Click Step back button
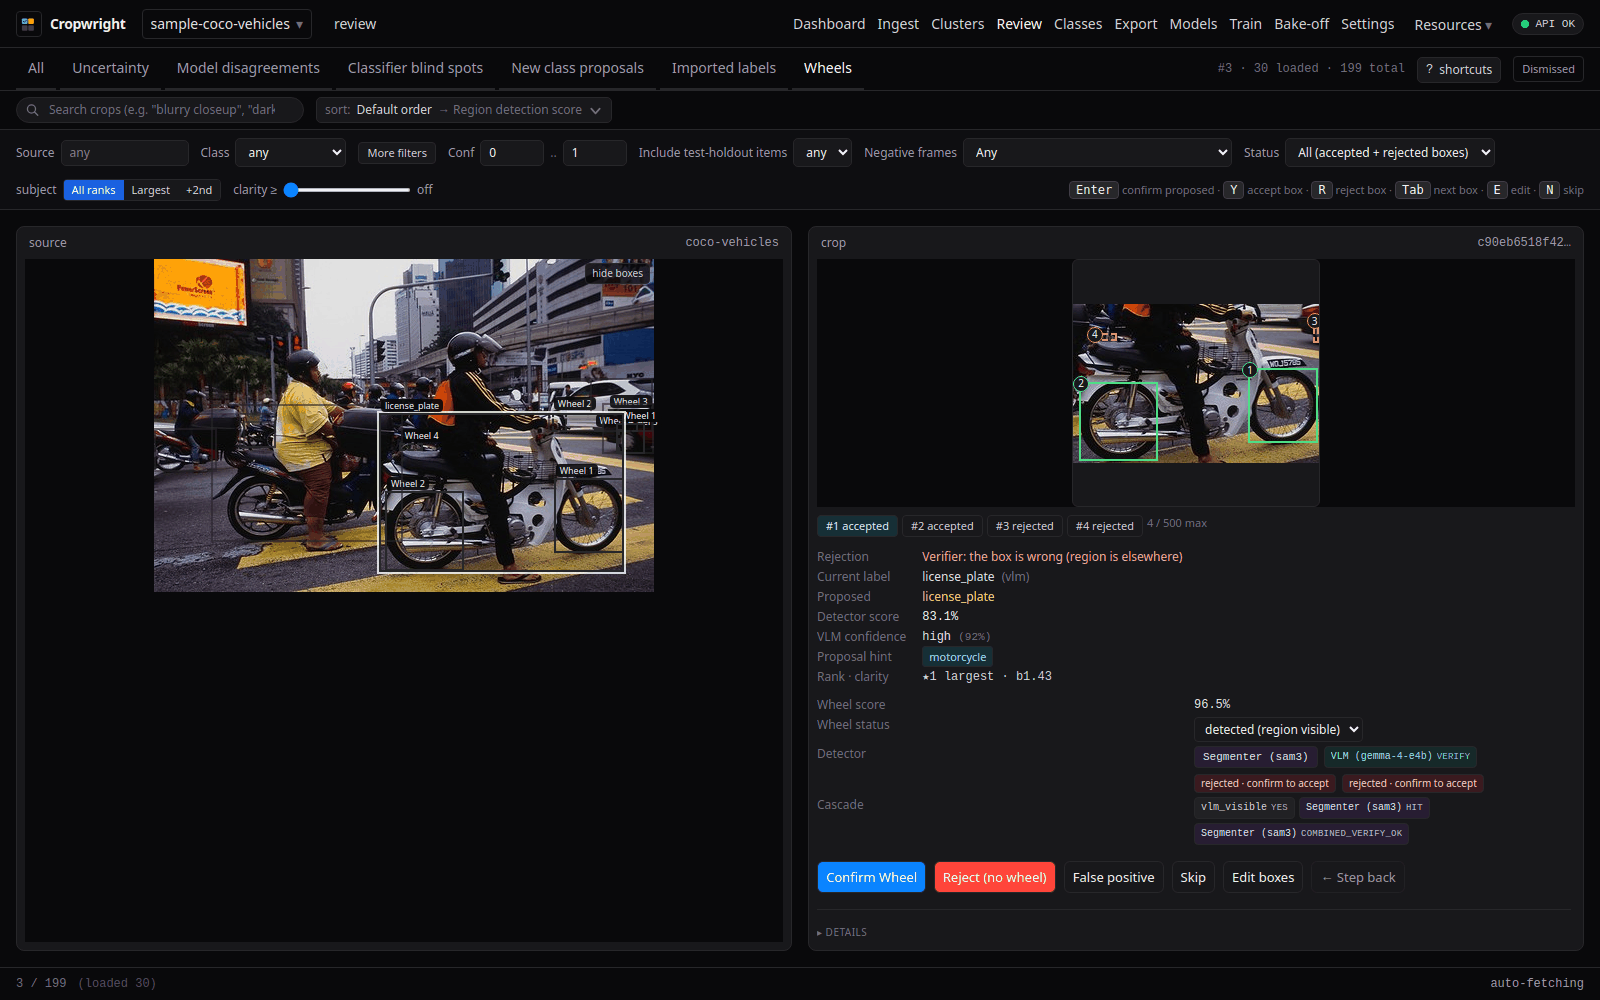The width and height of the screenshot is (1600, 1000). coord(1358,877)
